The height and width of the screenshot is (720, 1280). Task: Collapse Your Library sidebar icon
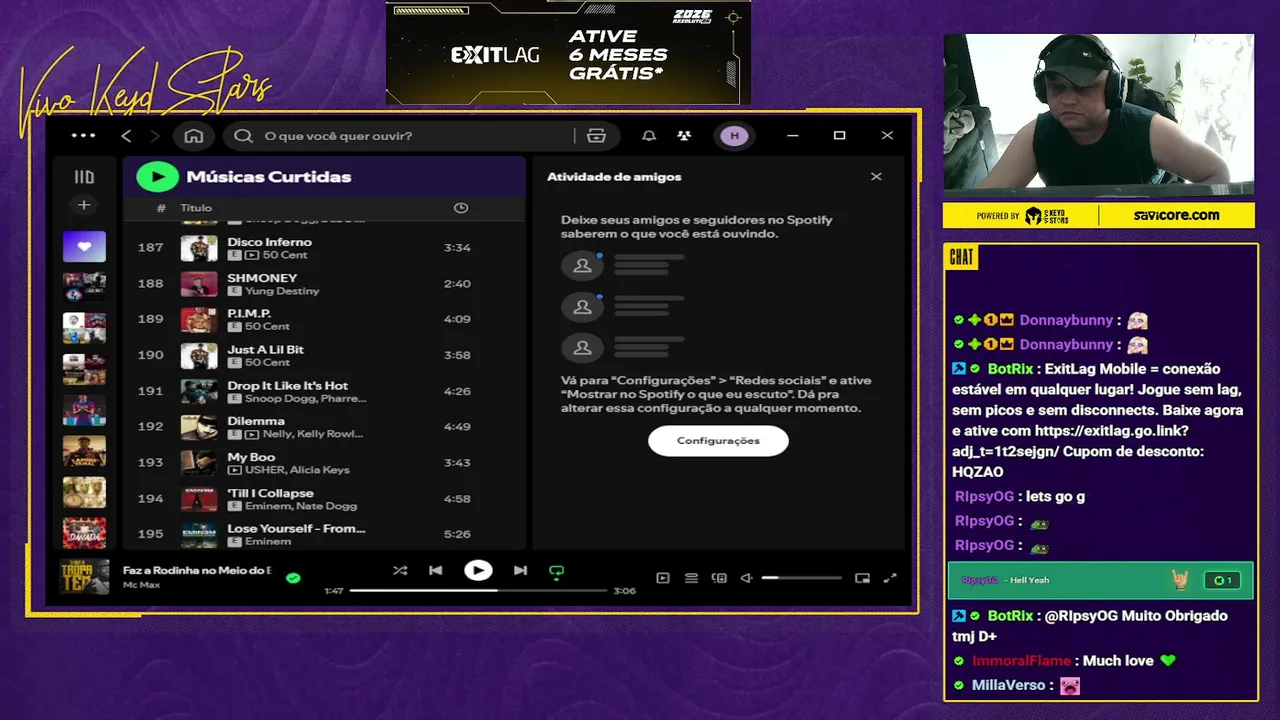point(84,177)
